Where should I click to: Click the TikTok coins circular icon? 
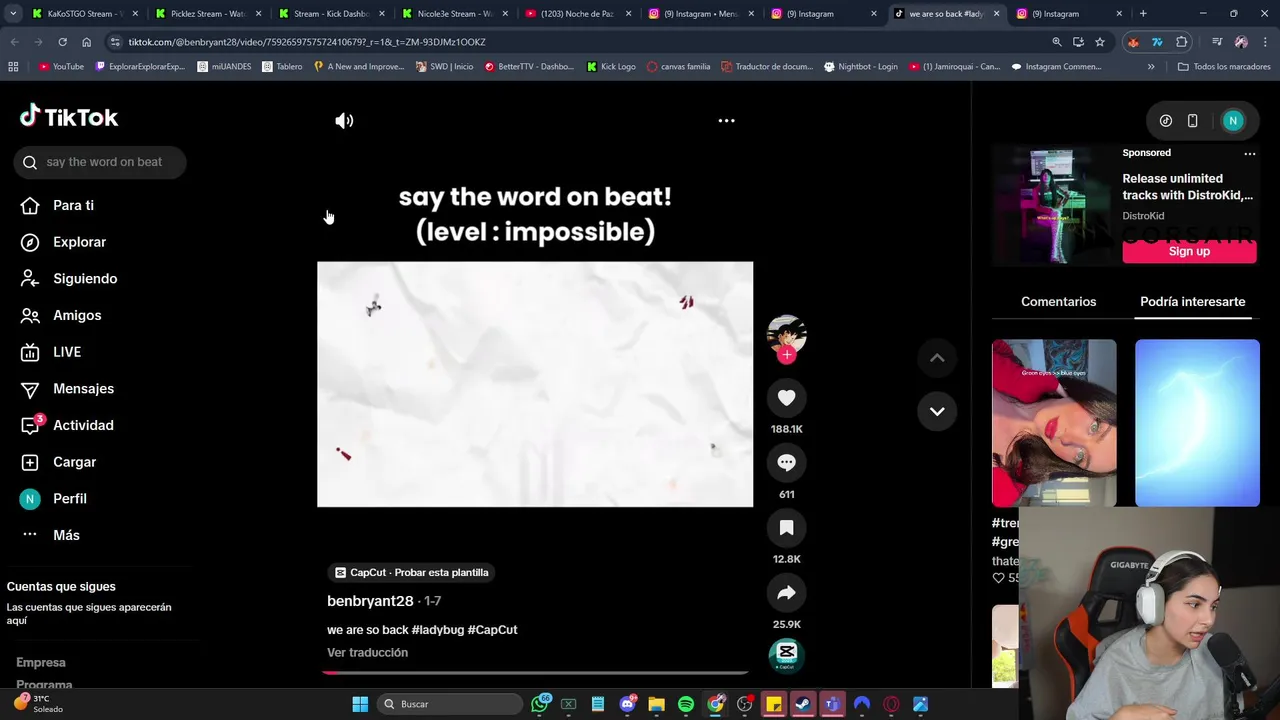click(1166, 121)
